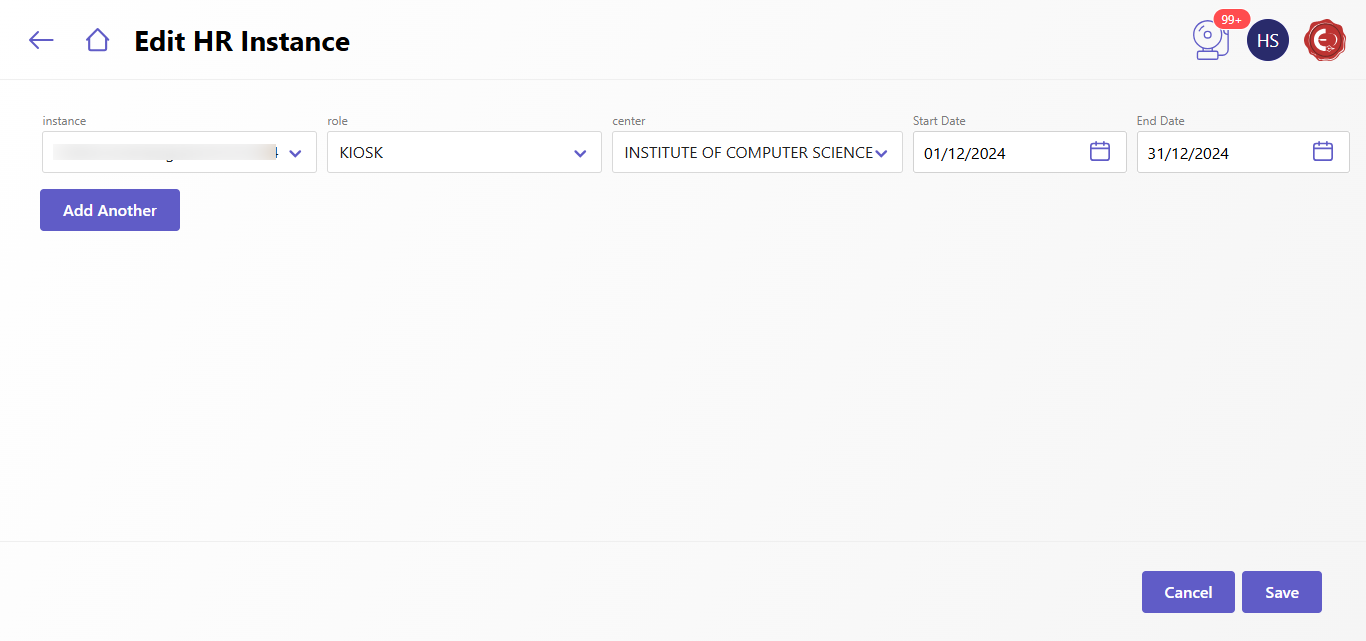Expand the instance dropdown chevron
The width and height of the screenshot is (1366, 641).
point(295,153)
